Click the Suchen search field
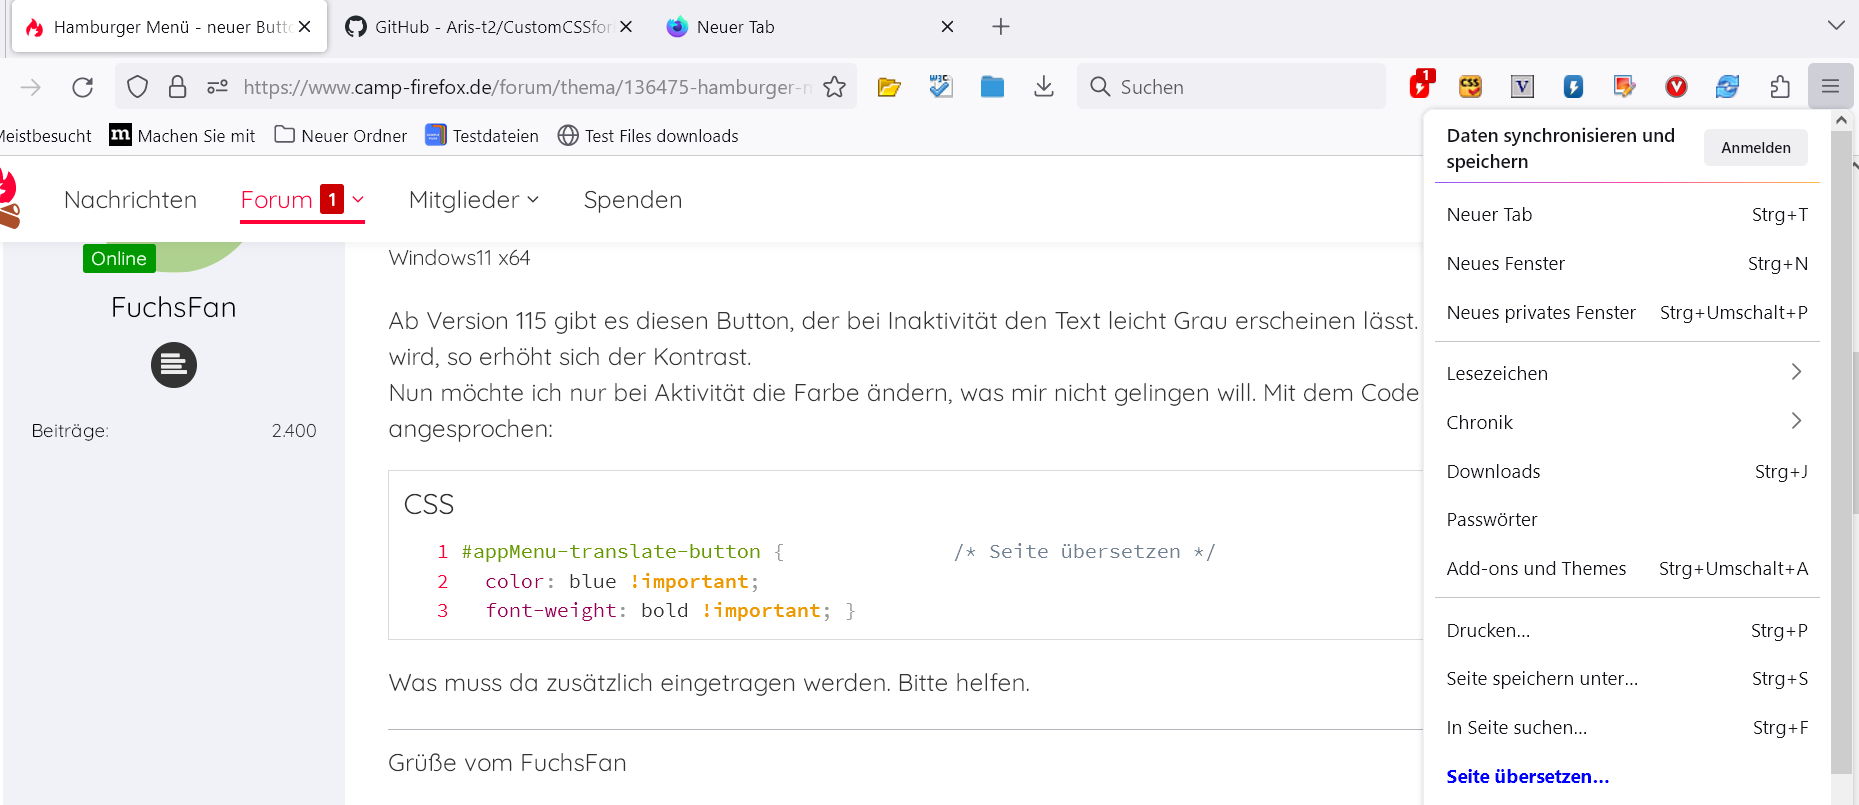Viewport: 1859px width, 805px height. (x=1240, y=87)
